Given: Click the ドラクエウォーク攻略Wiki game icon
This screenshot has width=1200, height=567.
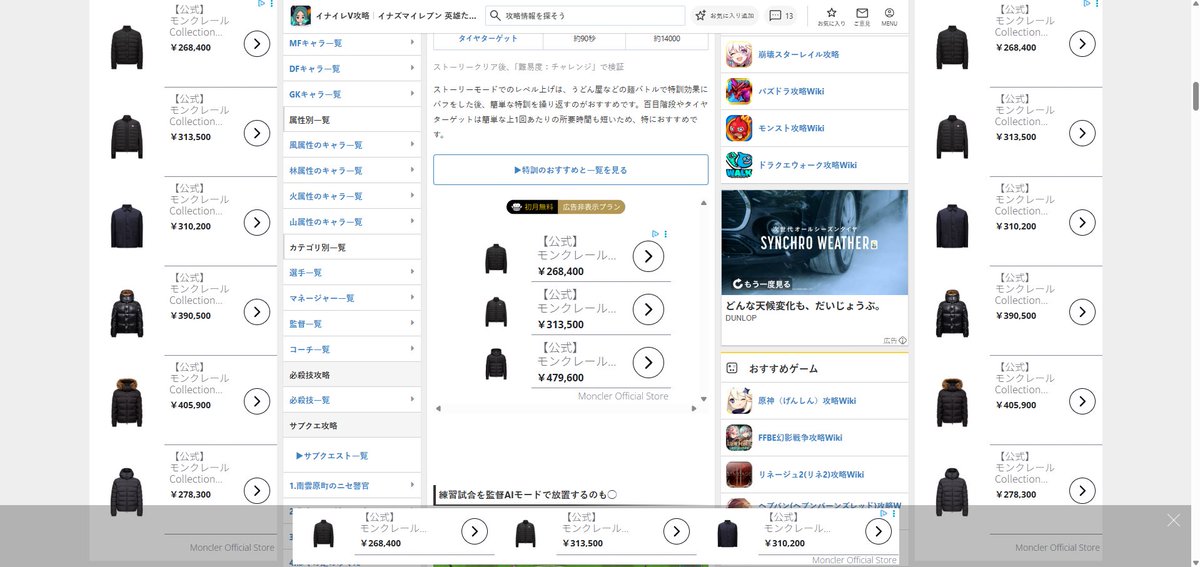Looking at the screenshot, I should tap(739, 165).
